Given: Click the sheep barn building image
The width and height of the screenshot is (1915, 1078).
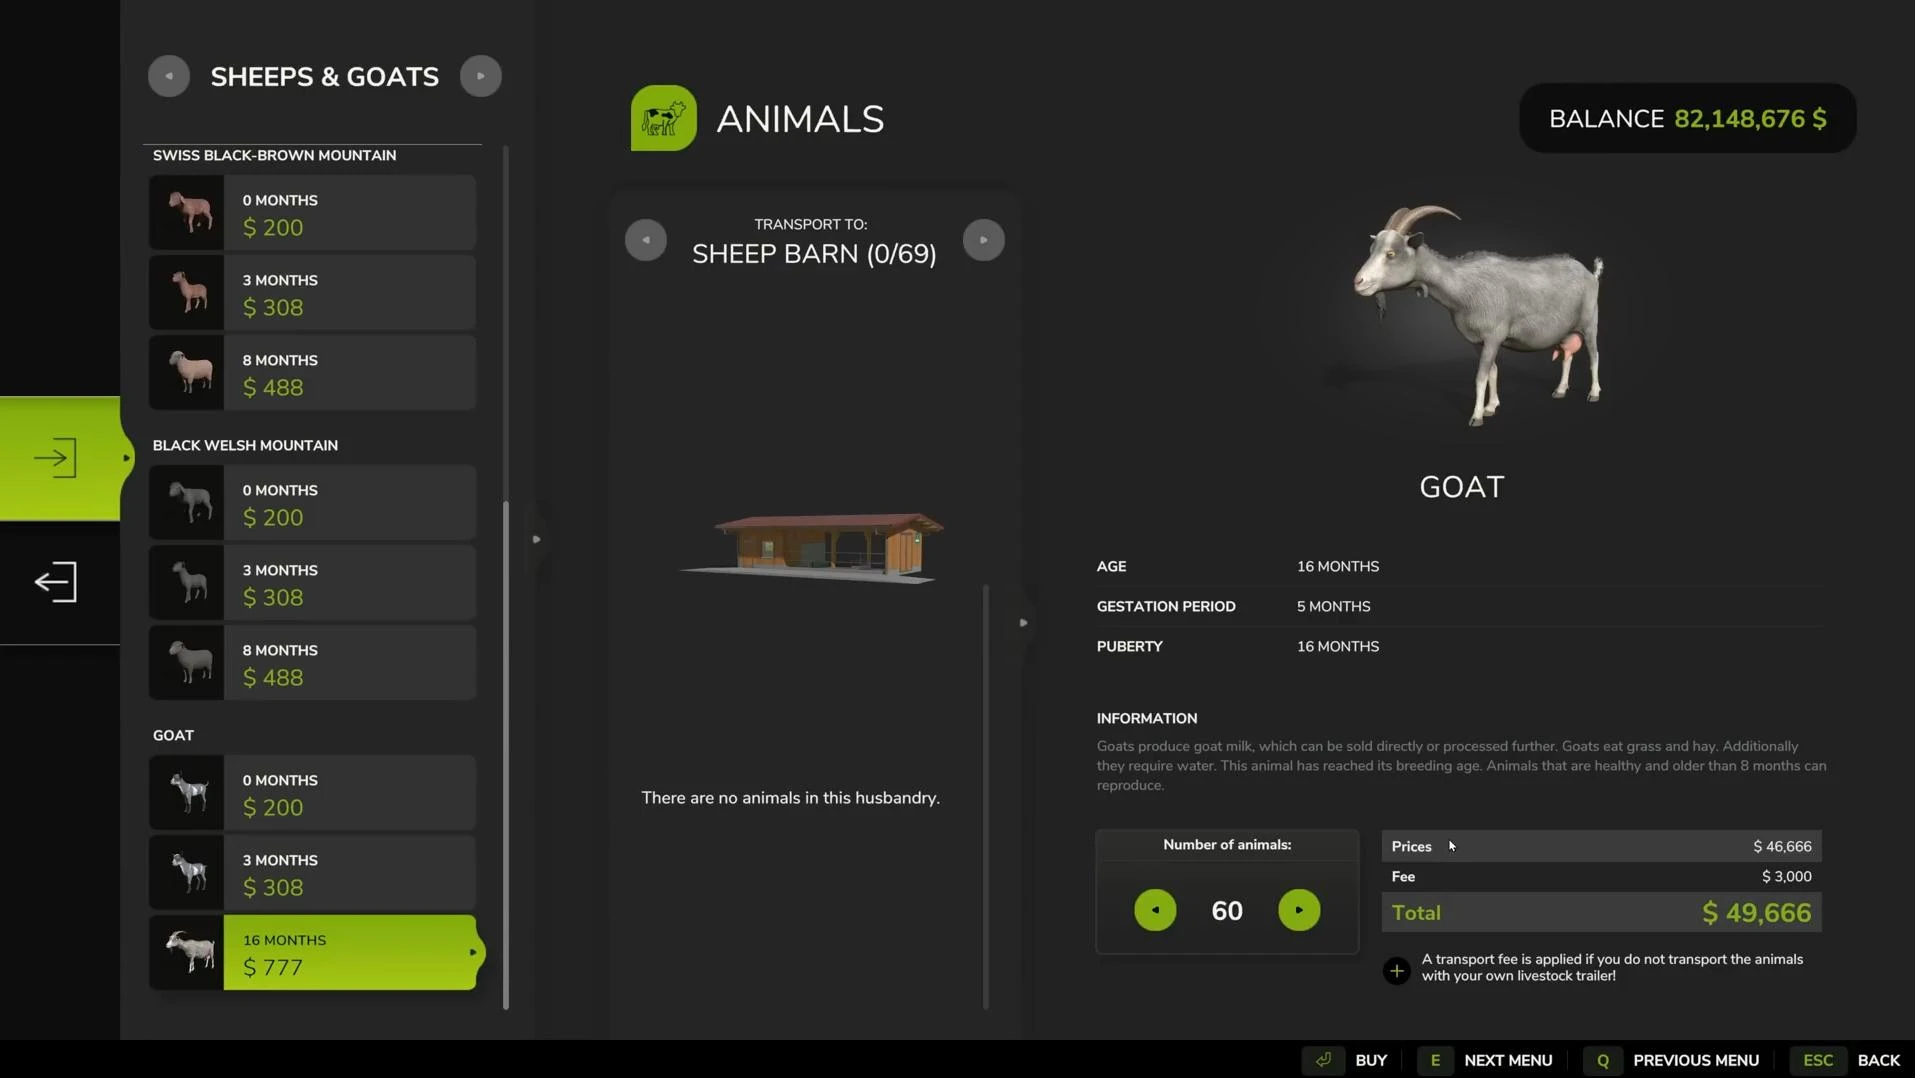Looking at the screenshot, I should coord(813,547).
